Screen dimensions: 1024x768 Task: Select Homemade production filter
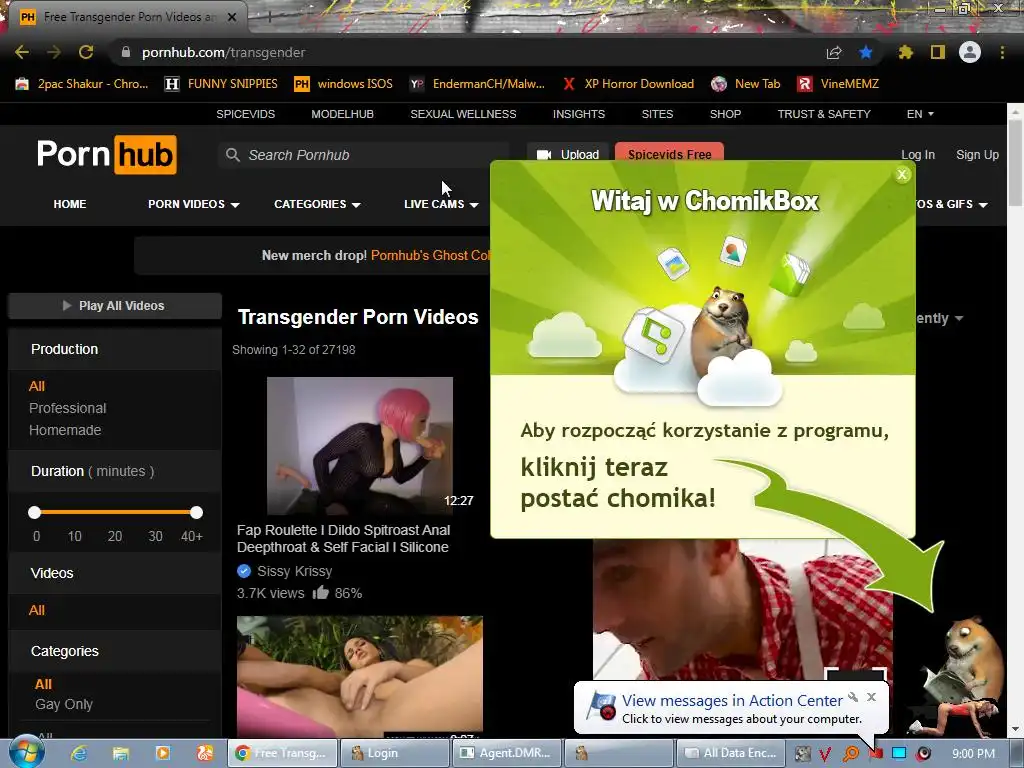65,430
